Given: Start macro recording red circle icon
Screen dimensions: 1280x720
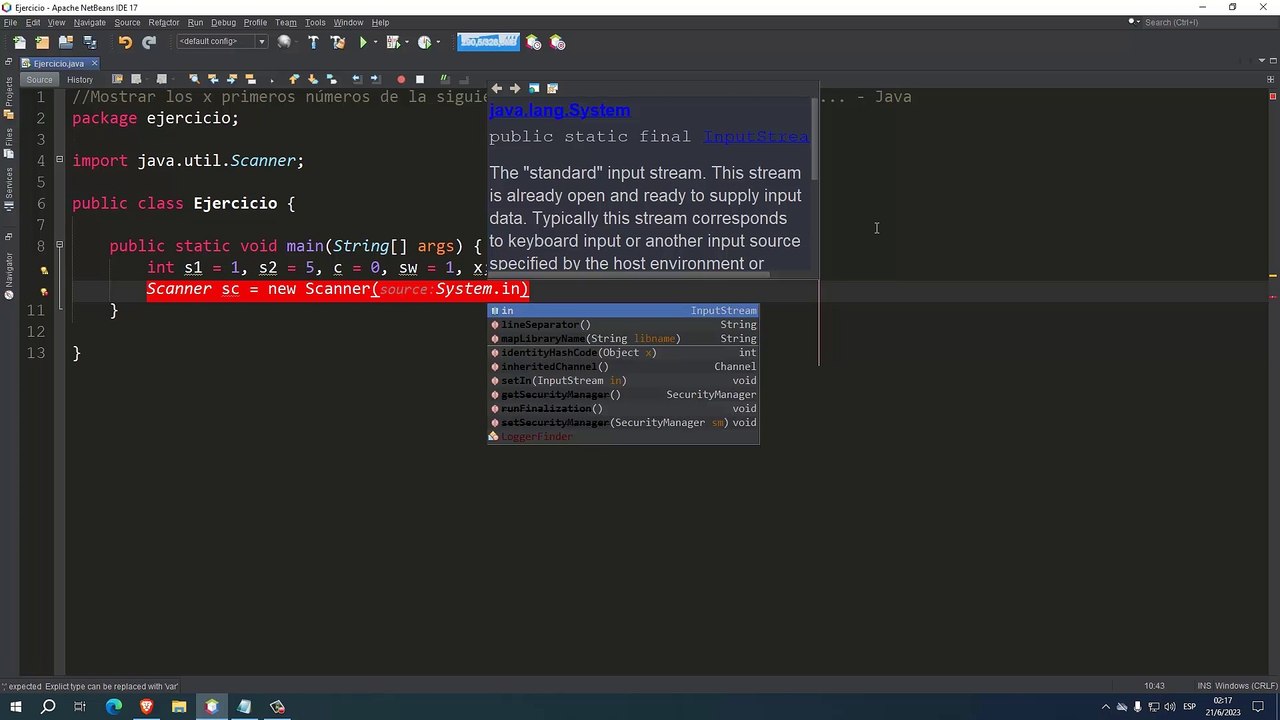Looking at the screenshot, I should coord(401,79).
